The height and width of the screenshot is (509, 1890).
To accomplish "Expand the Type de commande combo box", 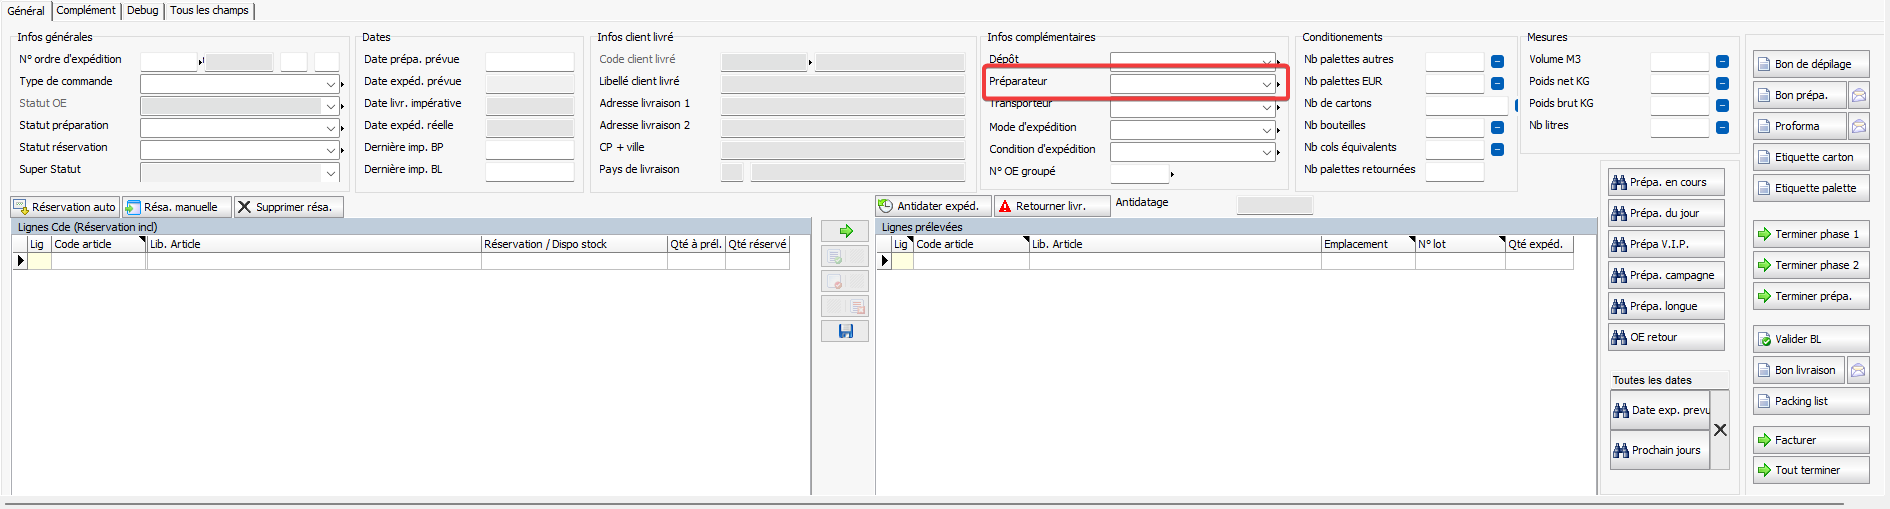I will 331,85.
